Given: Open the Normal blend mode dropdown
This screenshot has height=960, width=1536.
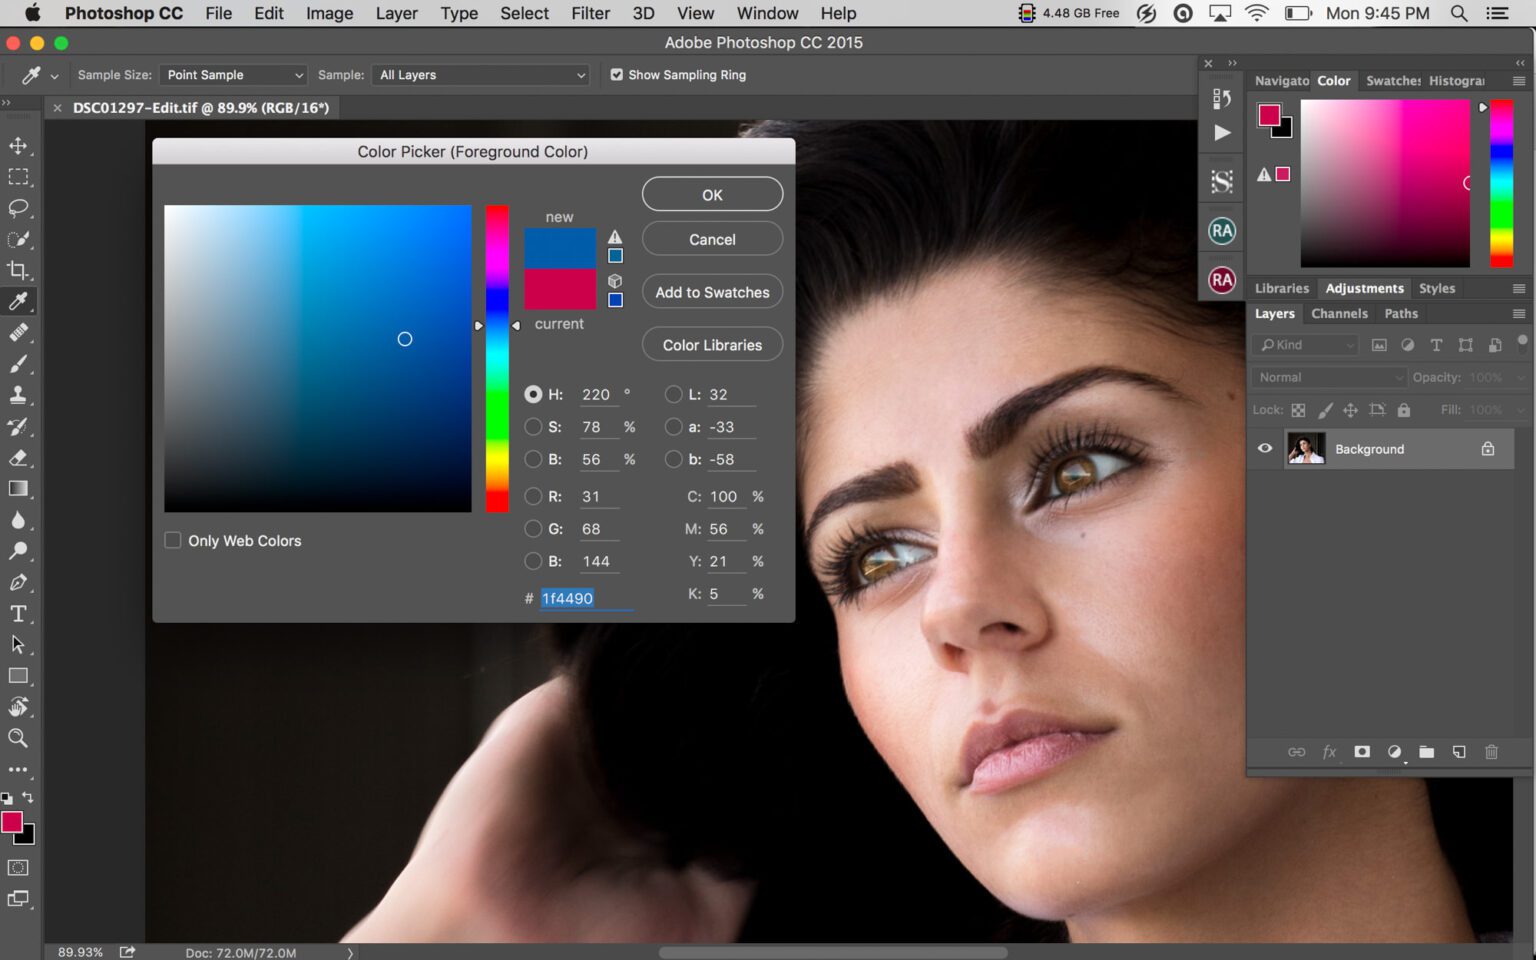Looking at the screenshot, I should [x=1327, y=377].
